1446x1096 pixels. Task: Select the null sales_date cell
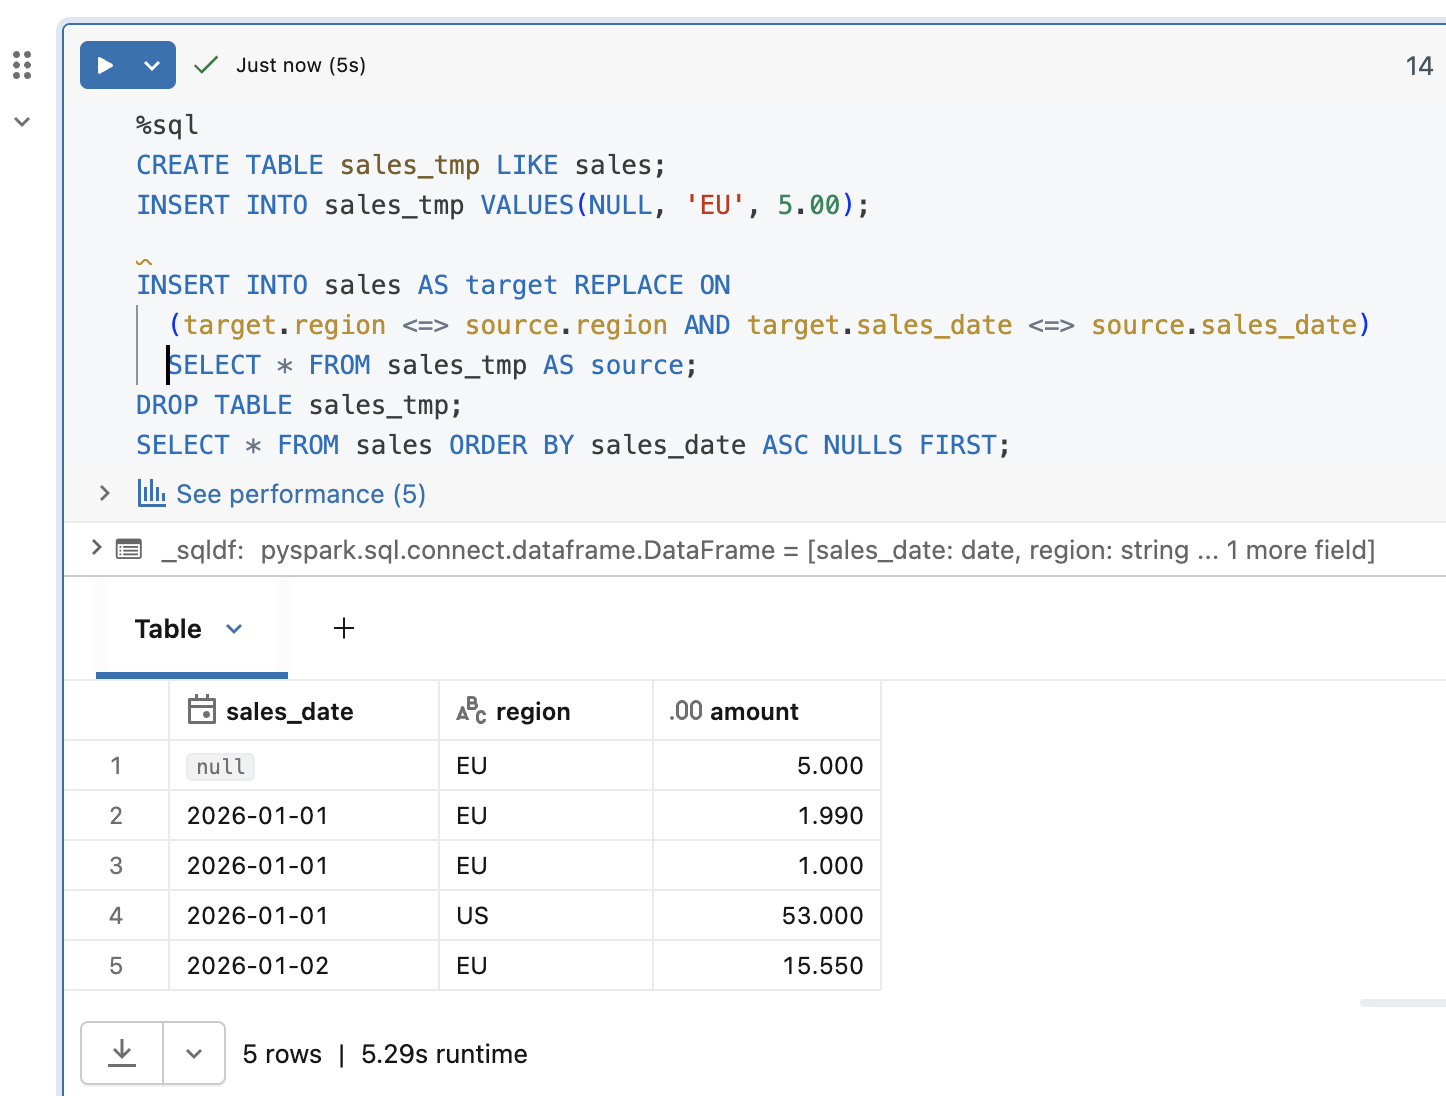pyautogui.click(x=221, y=766)
